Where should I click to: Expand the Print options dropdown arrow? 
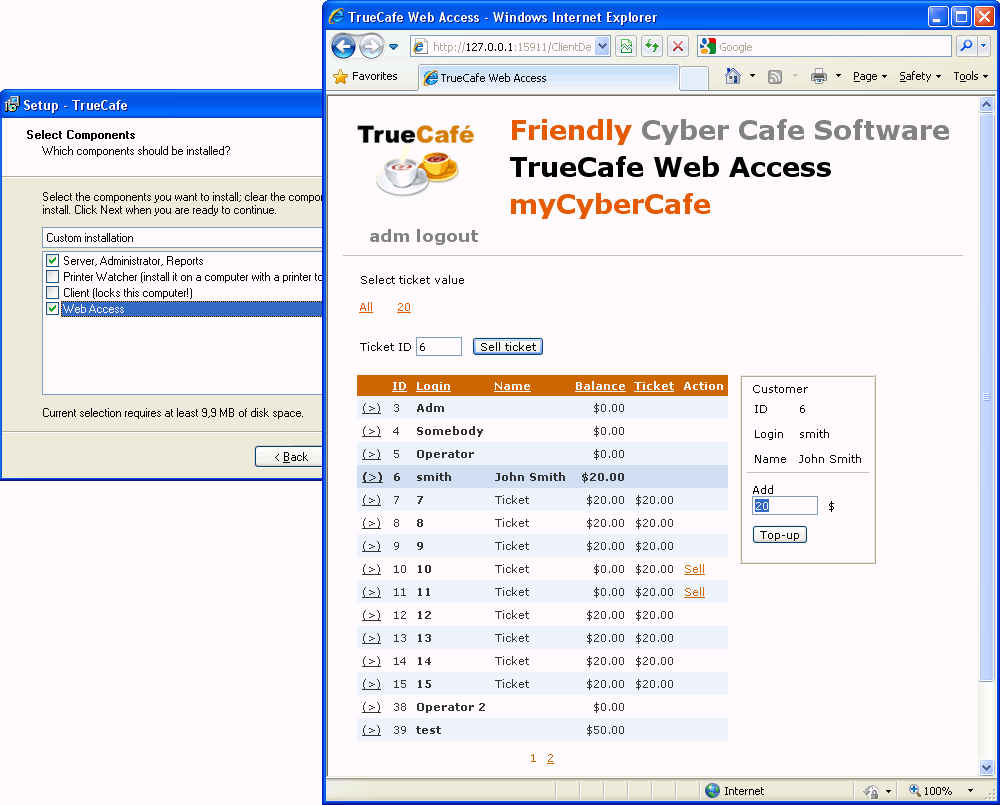click(x=838, y=76)
